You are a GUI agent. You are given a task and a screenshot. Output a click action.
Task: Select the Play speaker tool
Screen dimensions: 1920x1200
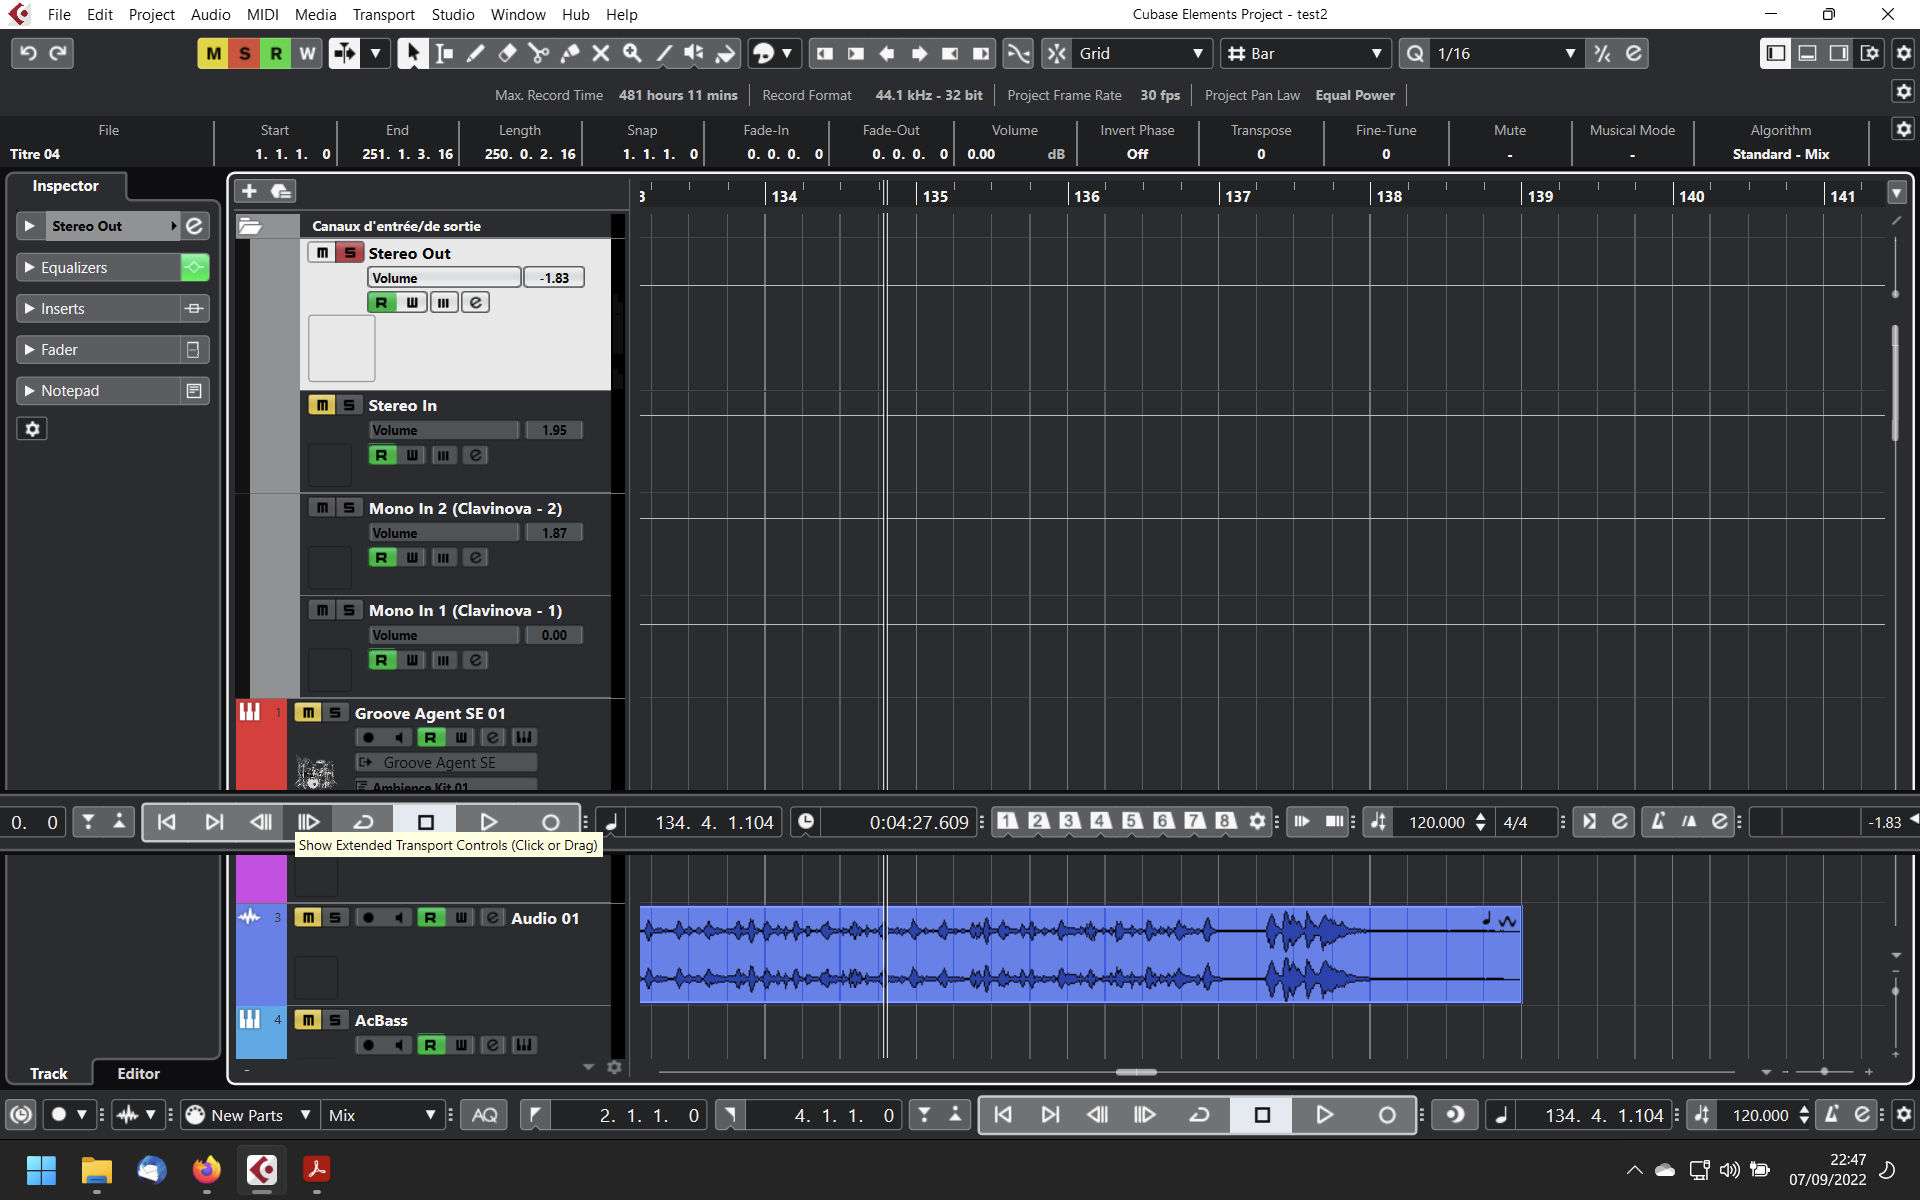(694, 54)
